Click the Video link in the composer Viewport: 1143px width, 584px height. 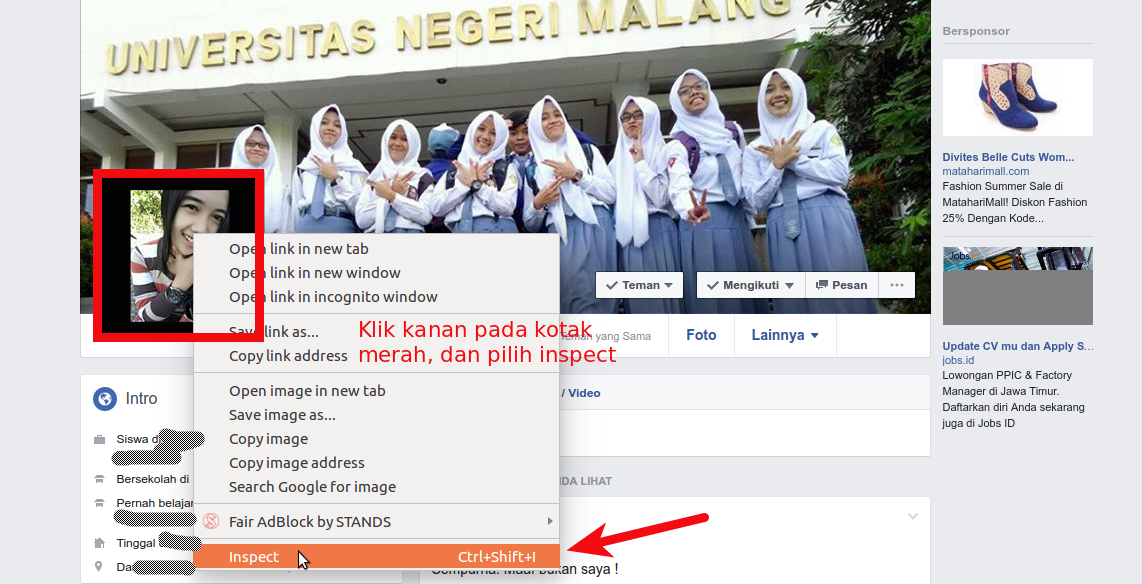[584, 393]
